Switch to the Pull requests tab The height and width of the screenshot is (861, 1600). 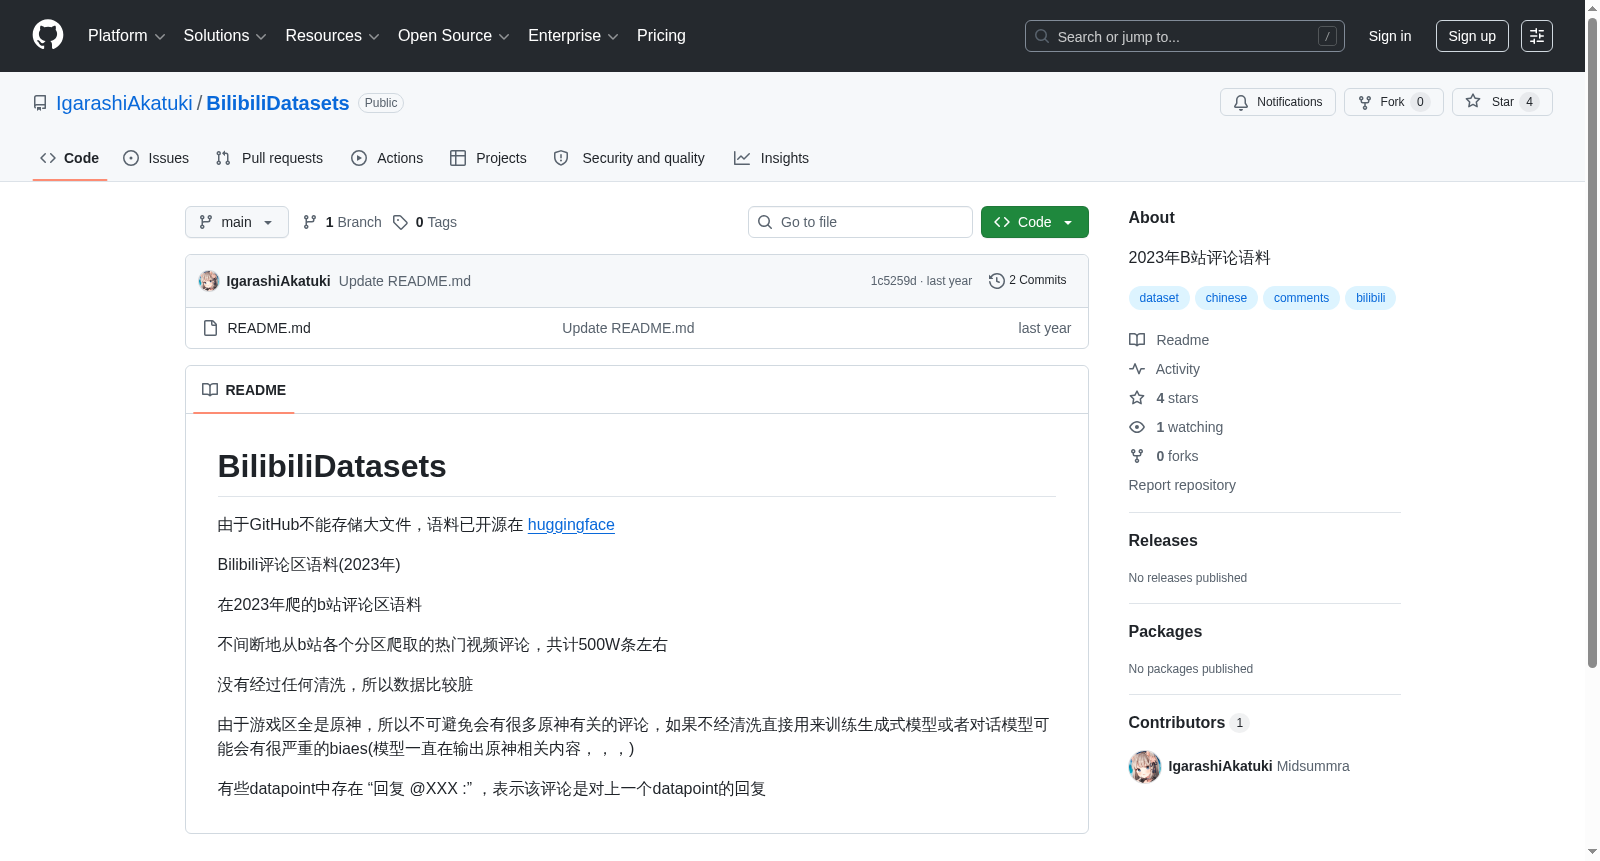click(x=269, y=158)
